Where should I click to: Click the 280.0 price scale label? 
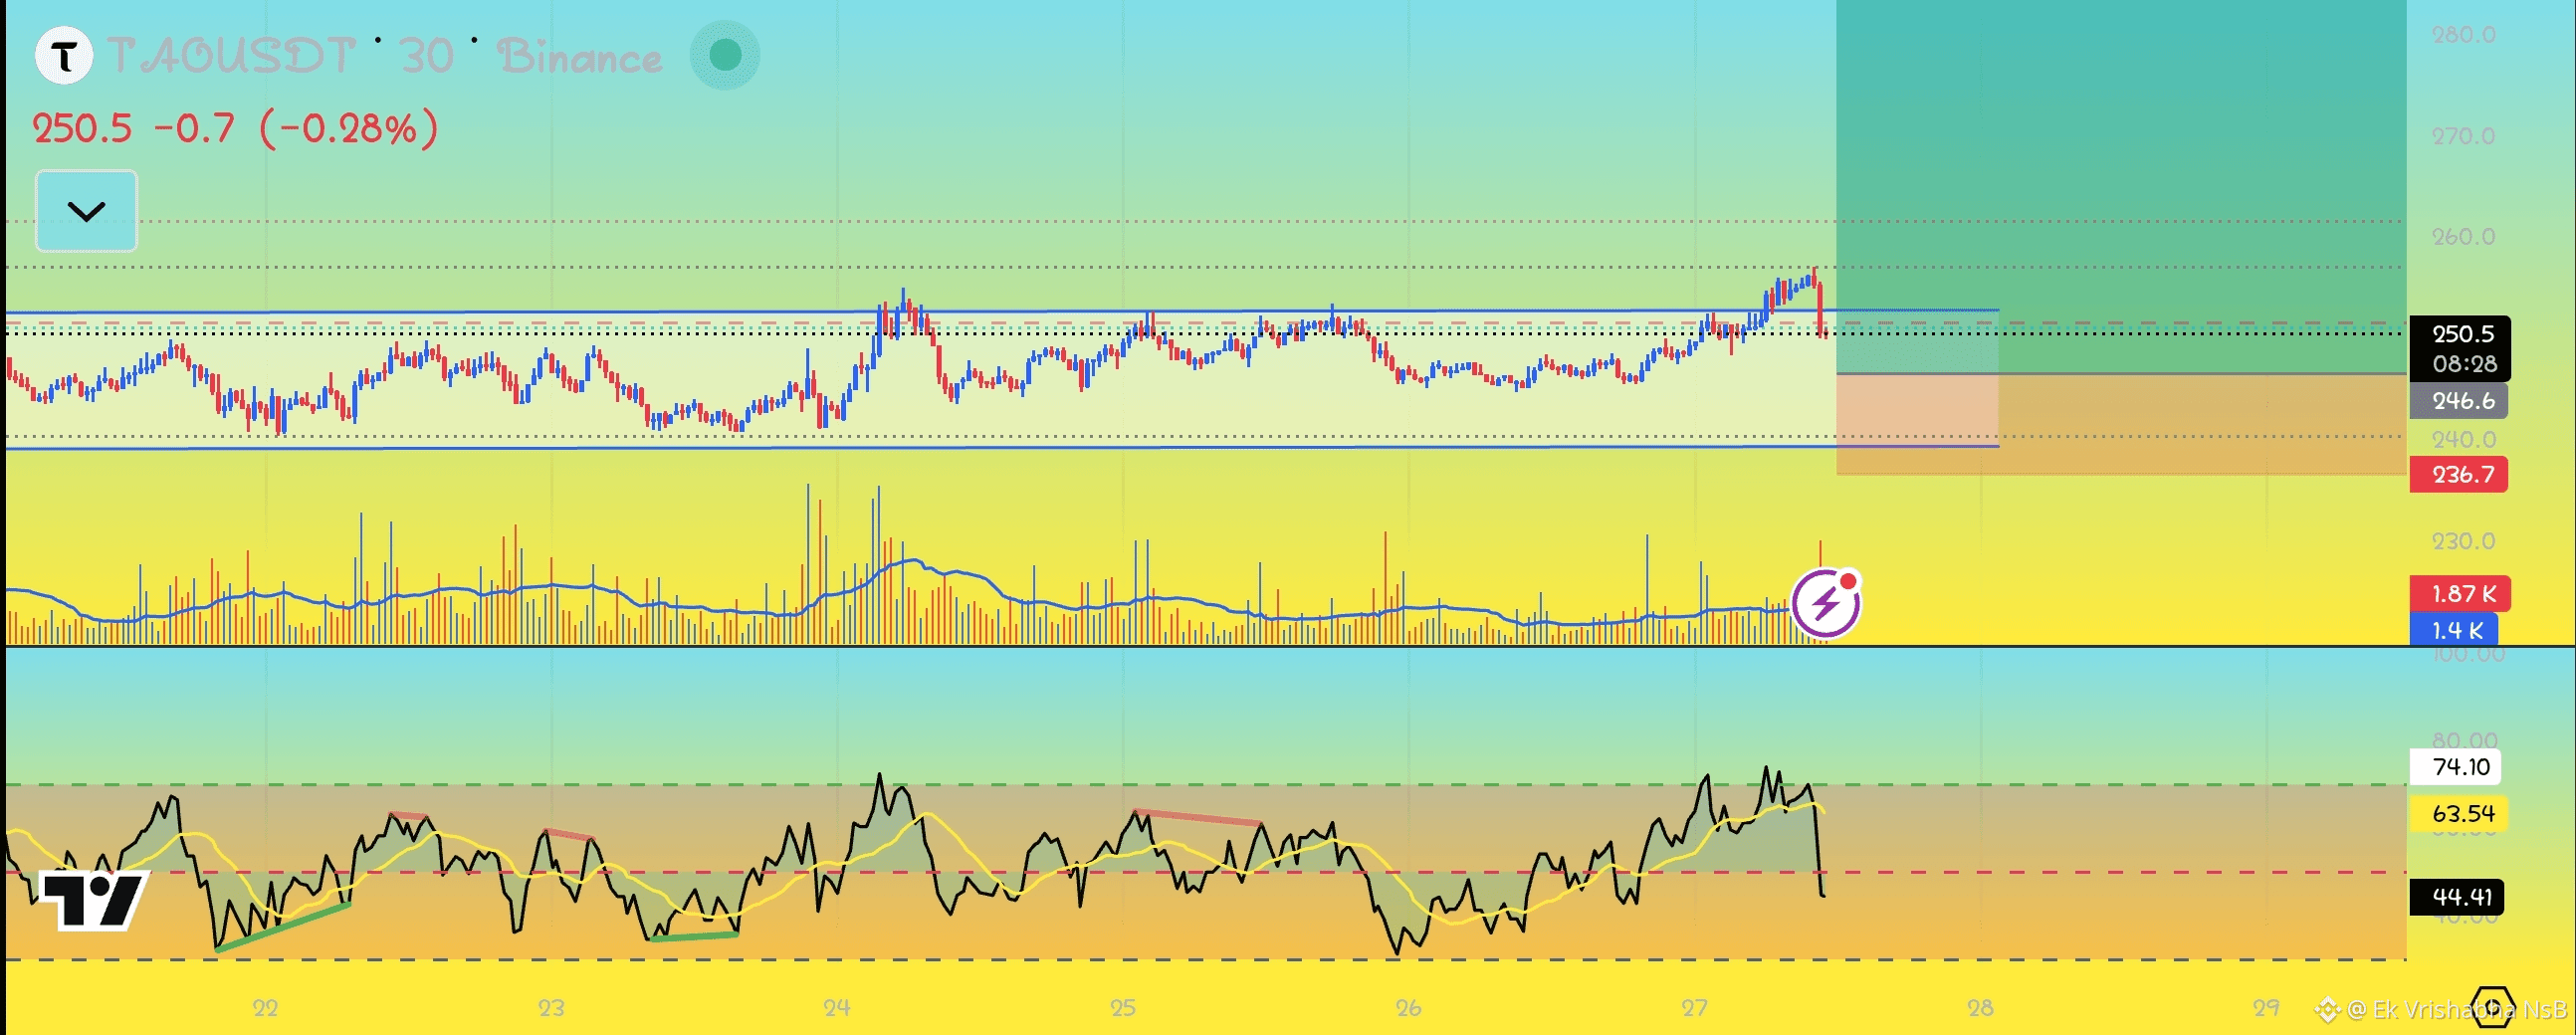pyautogui.click(x=2464, y=35)
